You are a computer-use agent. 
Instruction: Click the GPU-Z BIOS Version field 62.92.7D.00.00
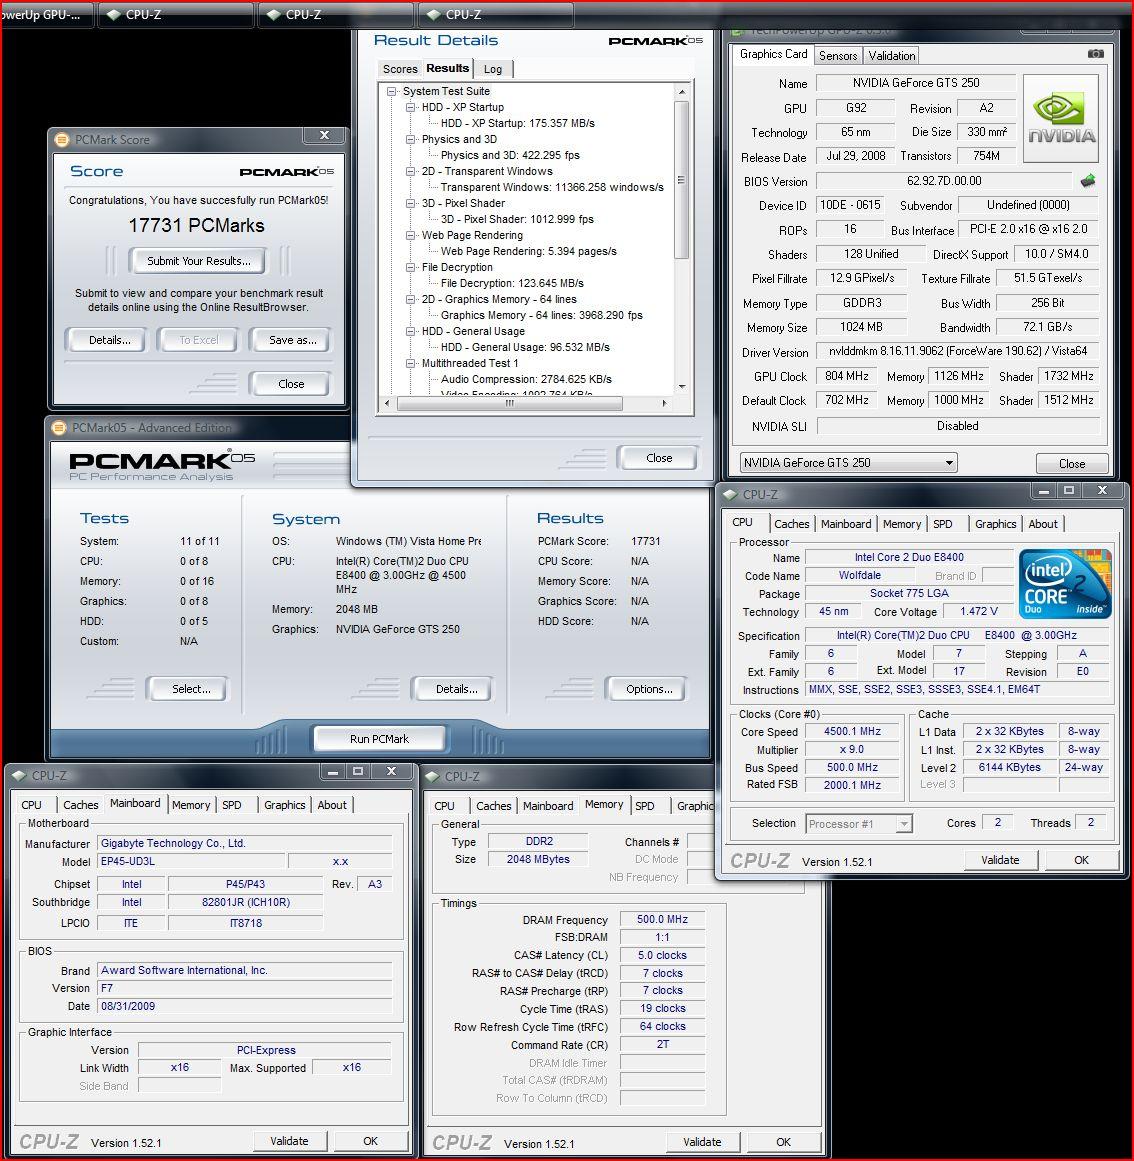click(944, 181)
